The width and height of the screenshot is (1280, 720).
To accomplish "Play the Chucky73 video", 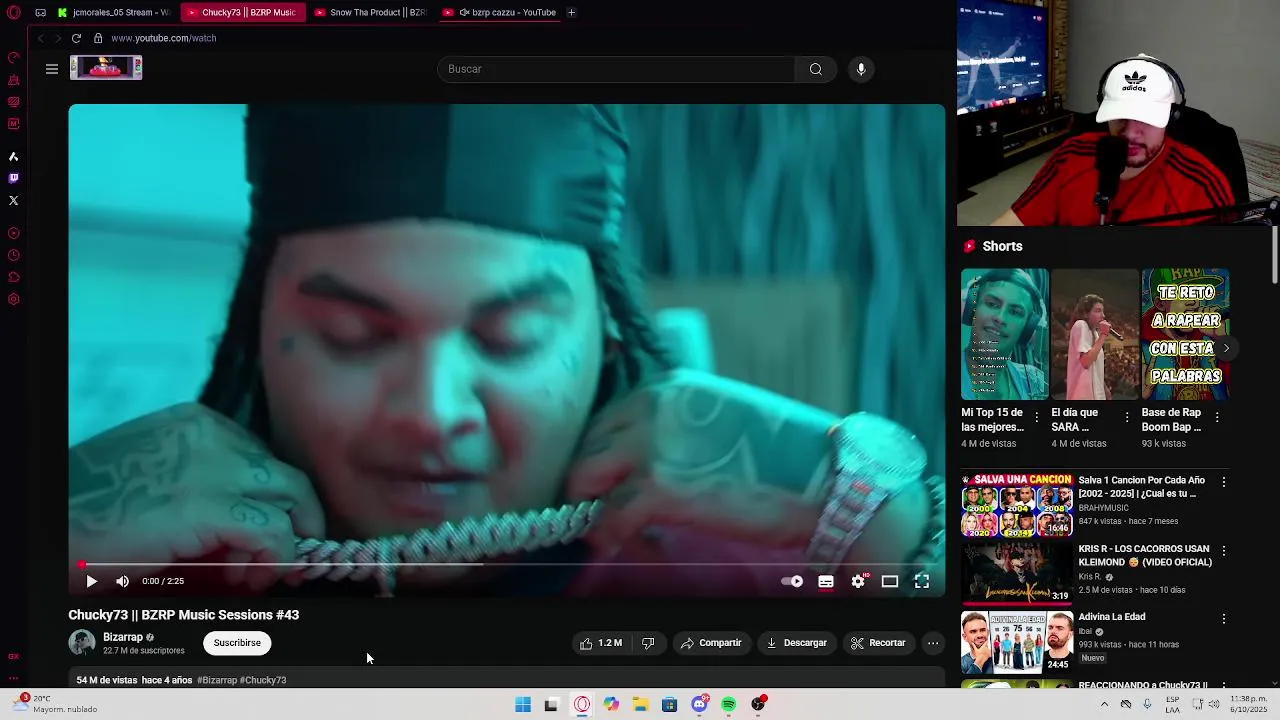I will [x=91, y=581].
